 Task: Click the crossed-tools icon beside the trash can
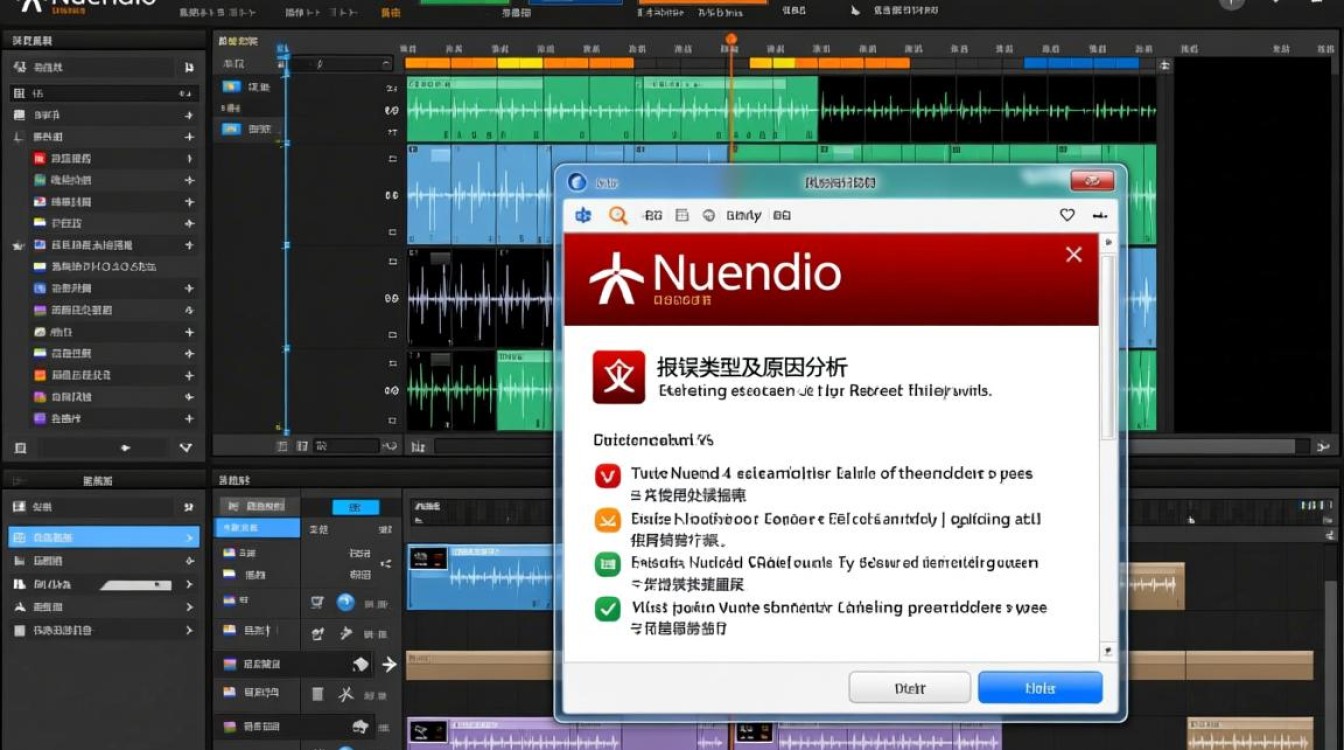click(346, 693)
